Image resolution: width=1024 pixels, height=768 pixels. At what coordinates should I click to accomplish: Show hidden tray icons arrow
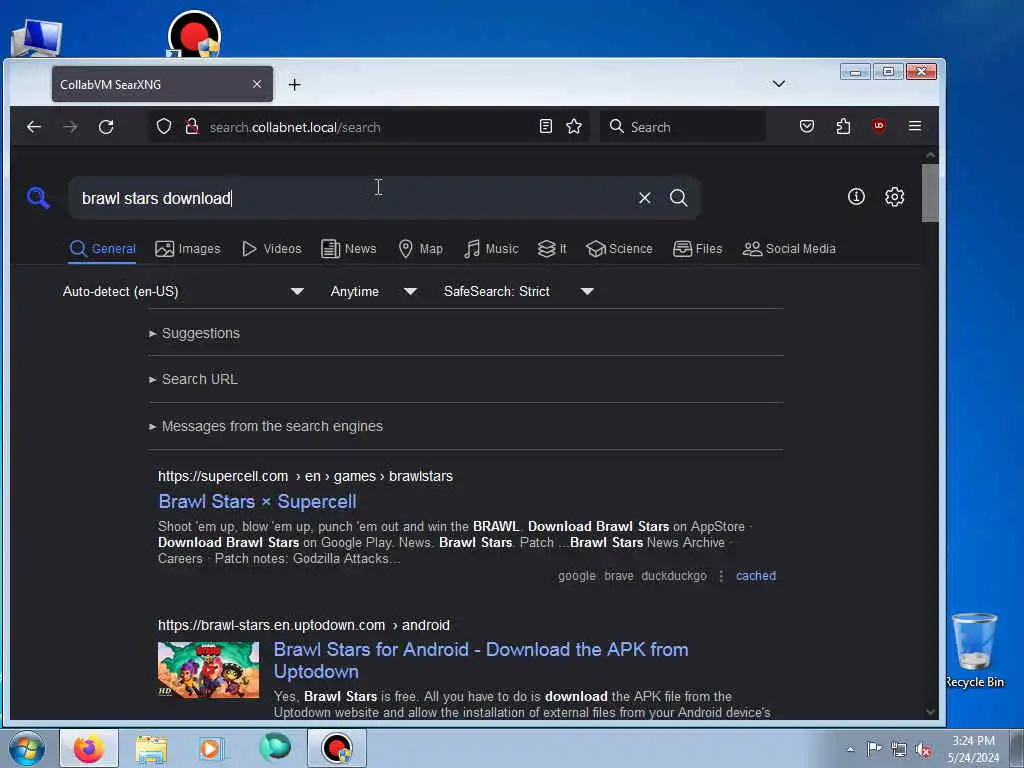[850, 750]
